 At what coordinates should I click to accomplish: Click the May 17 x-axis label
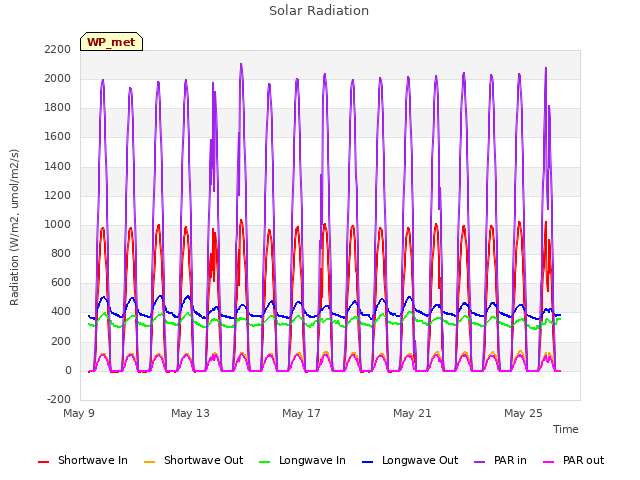pyautogui.click(x=301, y=413)
